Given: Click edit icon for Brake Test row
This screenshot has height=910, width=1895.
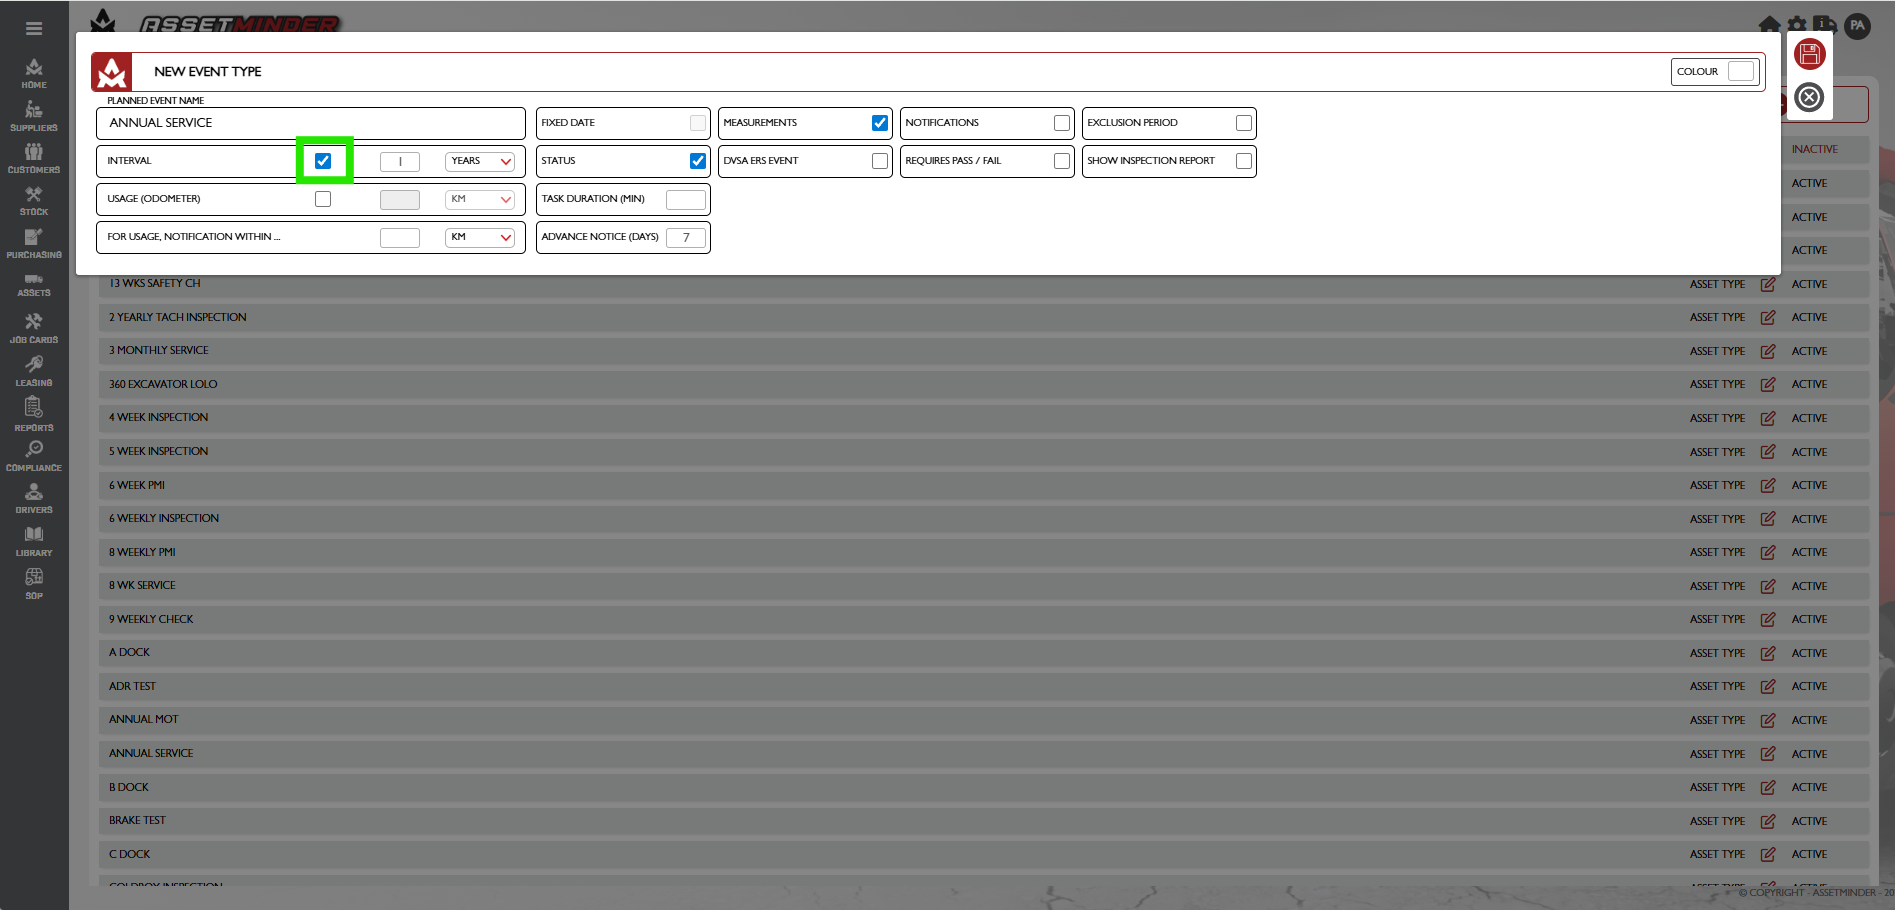Looking at the screenshot, I should [x=1767, y=821].
